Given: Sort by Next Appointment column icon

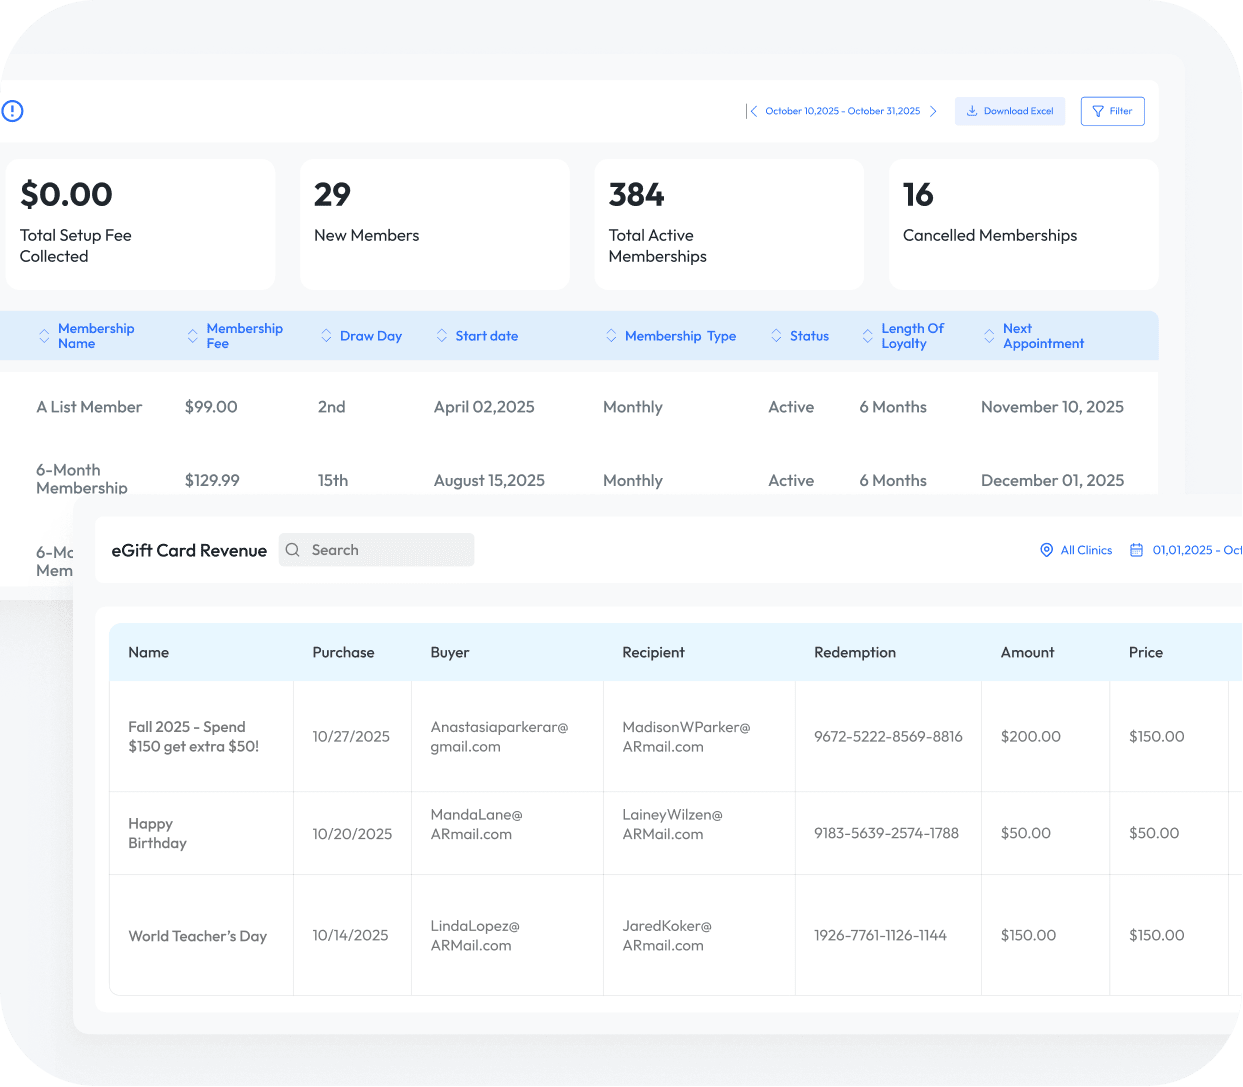Looking at the screenshot, I should tap(989, 336).
